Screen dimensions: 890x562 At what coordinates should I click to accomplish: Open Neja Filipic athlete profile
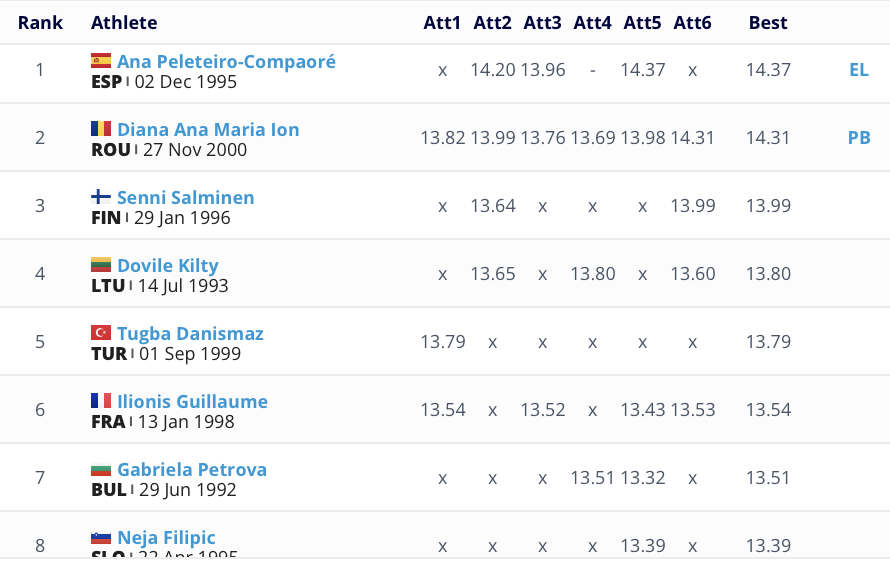click(166, 537)
